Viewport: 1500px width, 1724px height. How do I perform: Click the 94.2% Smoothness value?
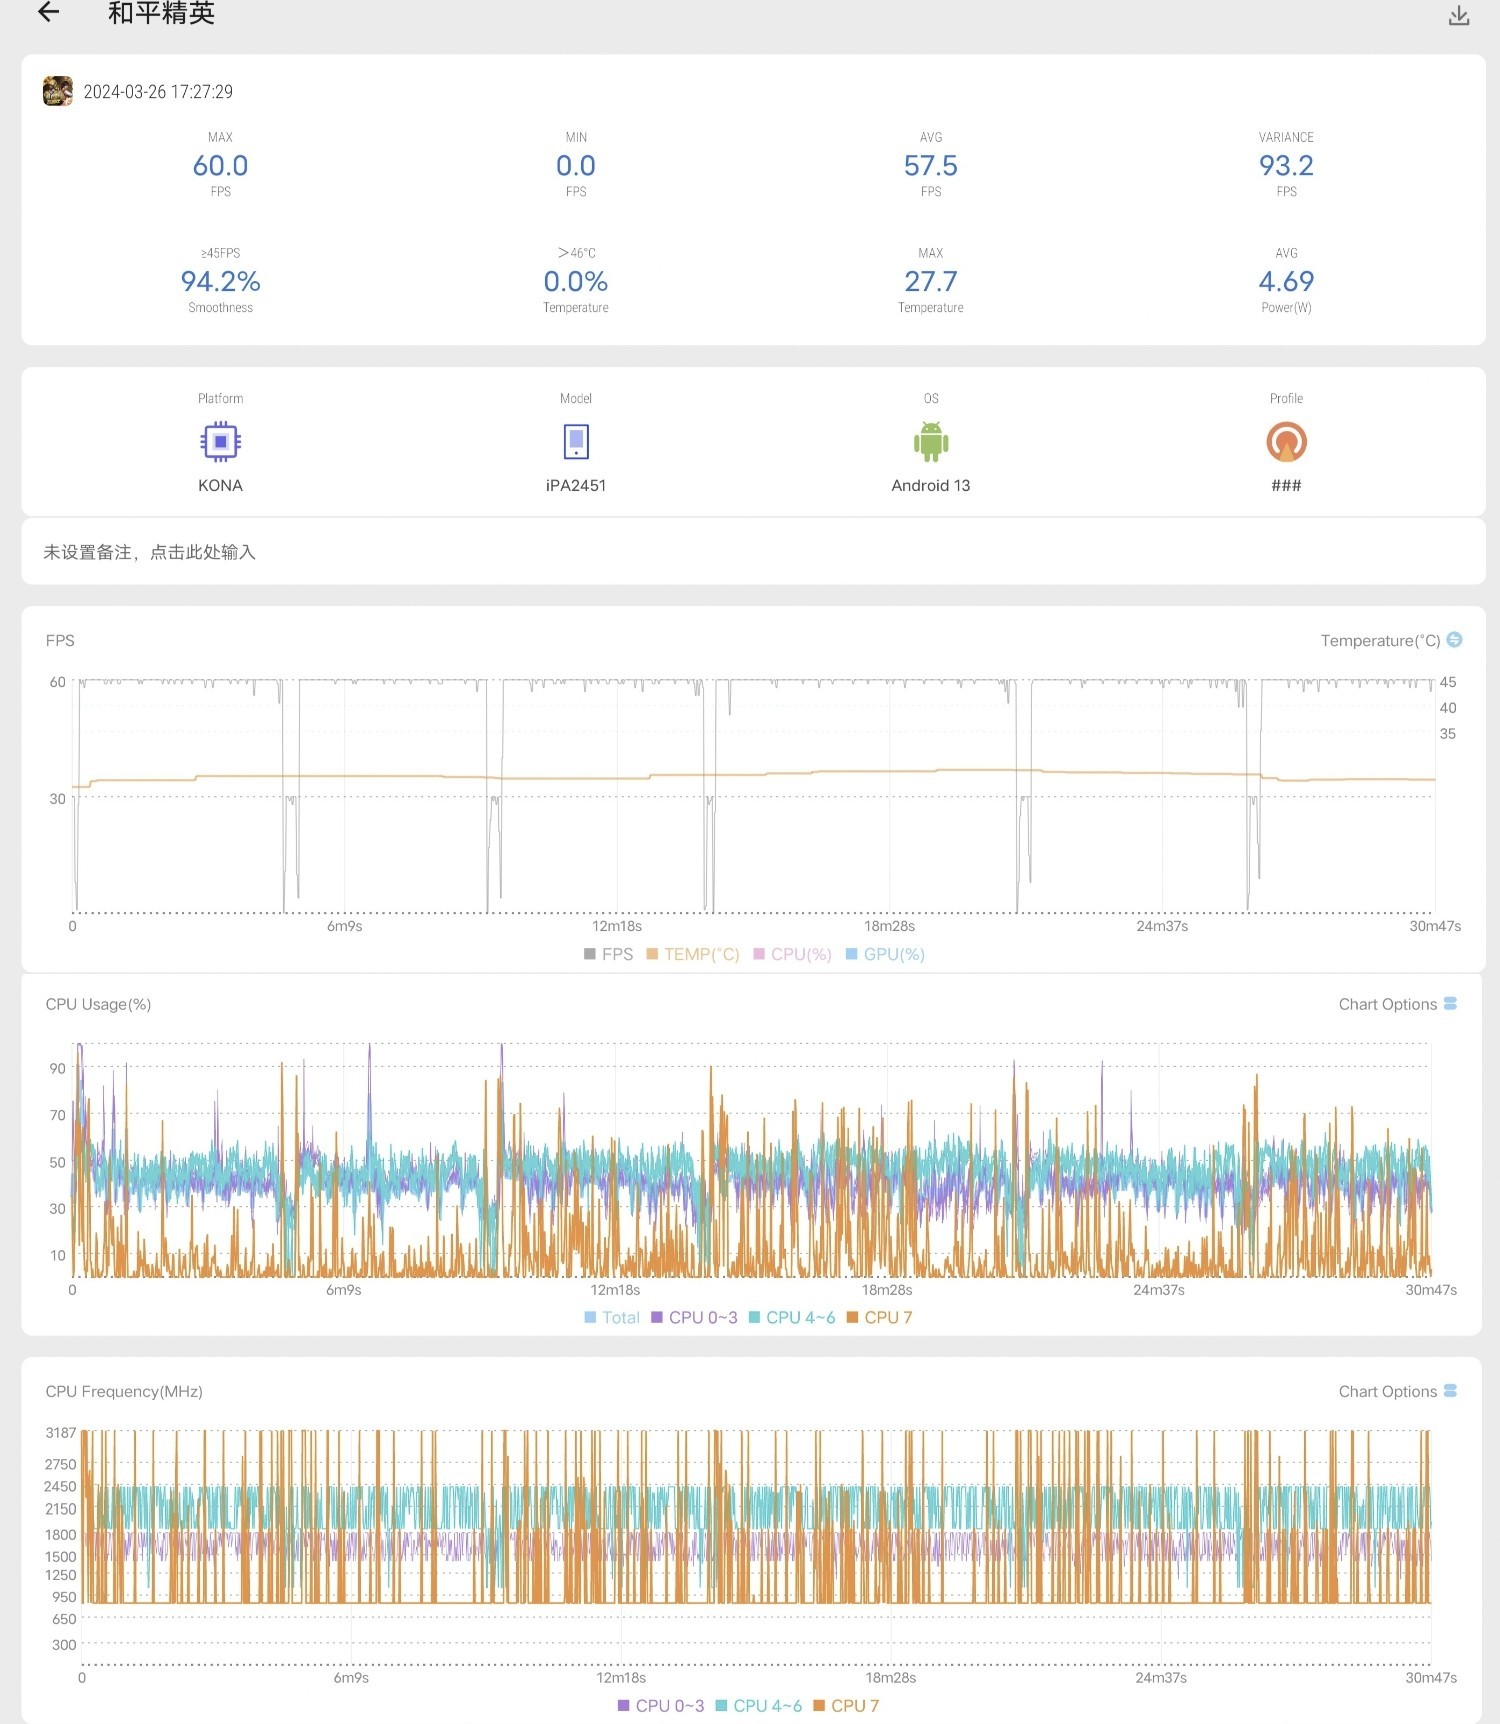(220, 281)
